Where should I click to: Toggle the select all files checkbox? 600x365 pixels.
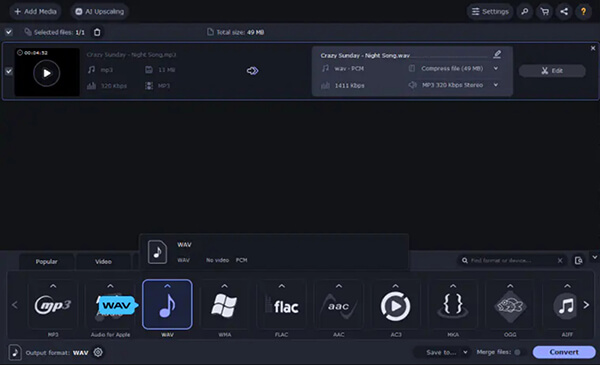[x=9, y=32]
